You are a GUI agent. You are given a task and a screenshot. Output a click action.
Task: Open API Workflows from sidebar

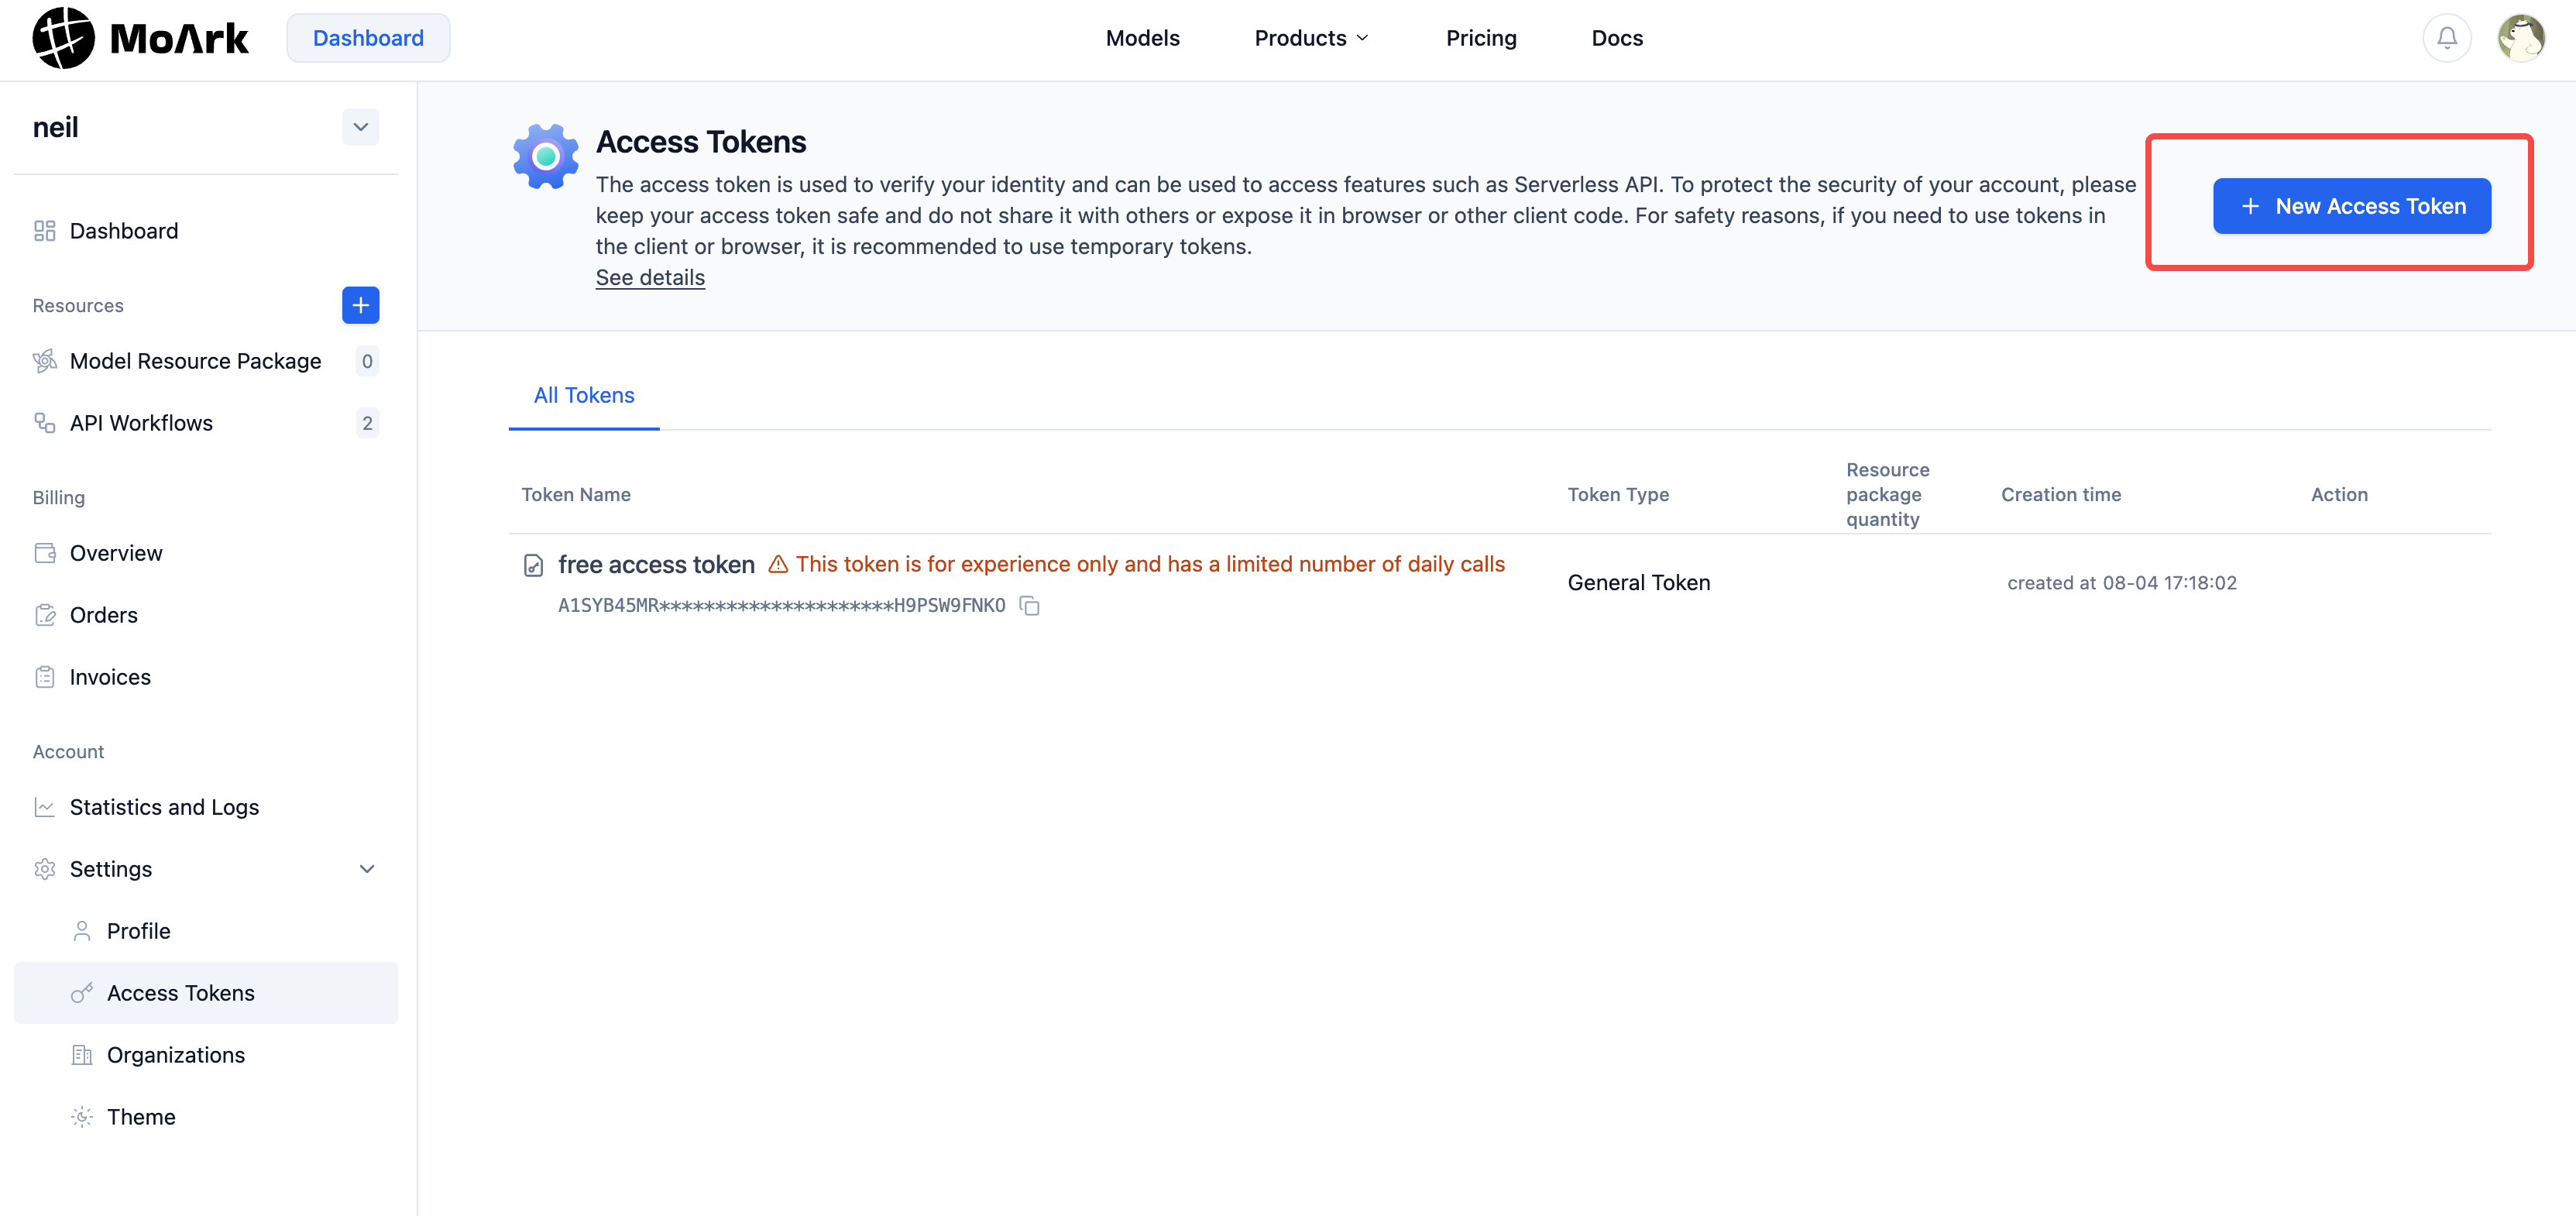[141, 423]
